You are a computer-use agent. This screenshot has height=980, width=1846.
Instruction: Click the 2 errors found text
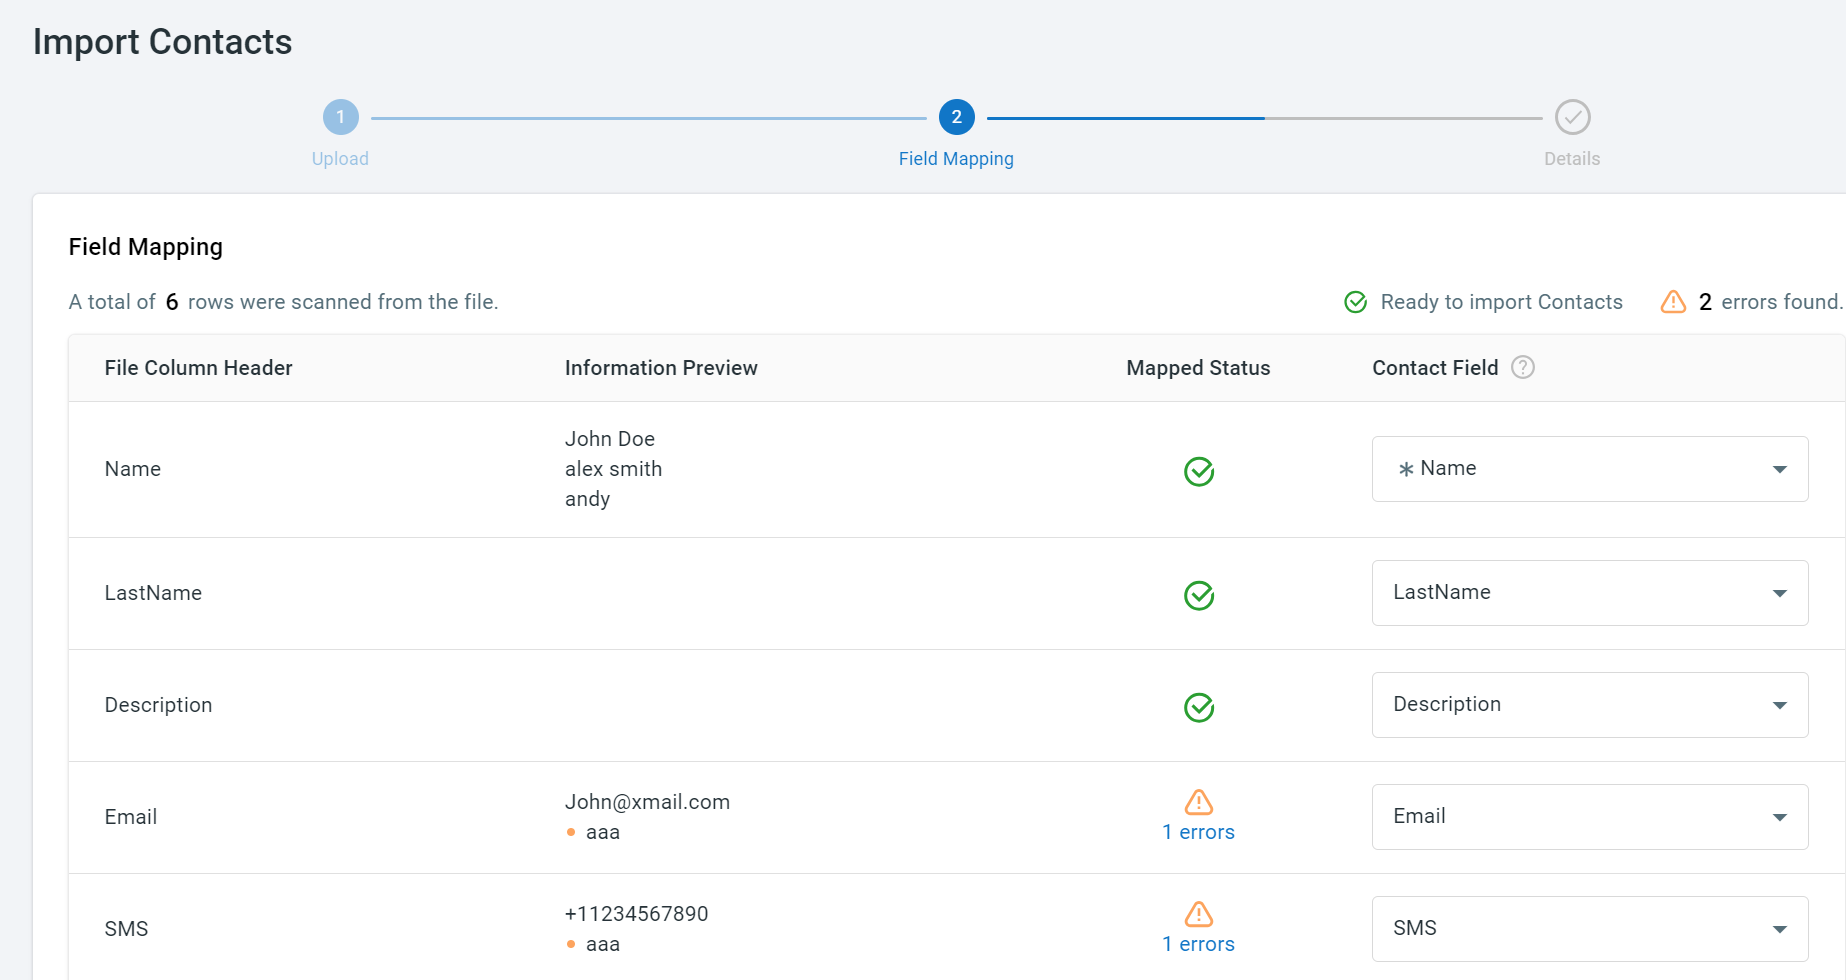point(1770,302)
